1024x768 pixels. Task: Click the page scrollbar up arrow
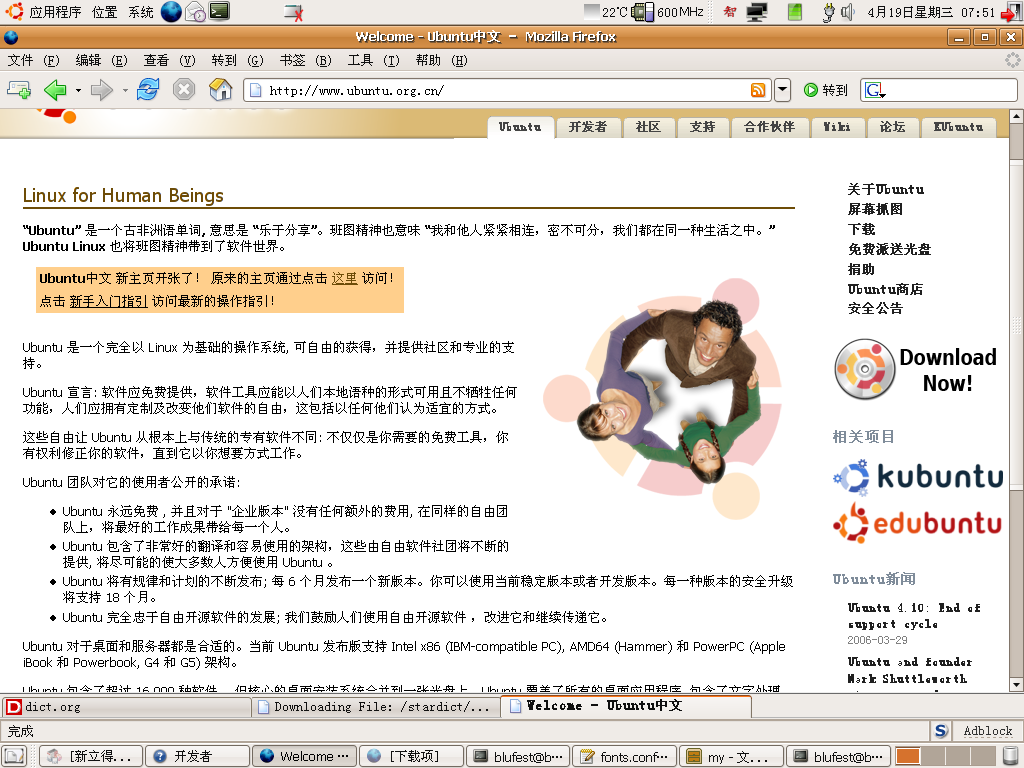(1016, 116)
